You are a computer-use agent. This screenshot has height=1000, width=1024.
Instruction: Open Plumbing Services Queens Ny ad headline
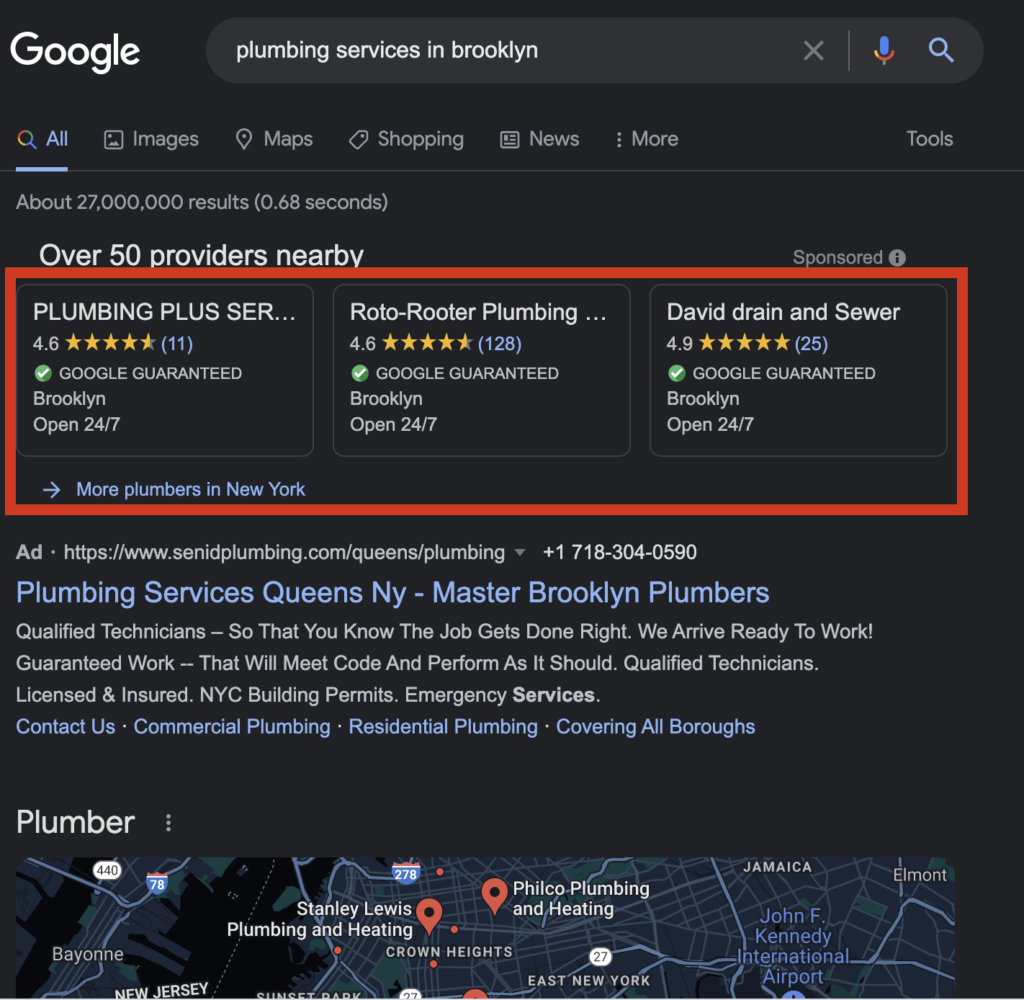click(392, 592)
